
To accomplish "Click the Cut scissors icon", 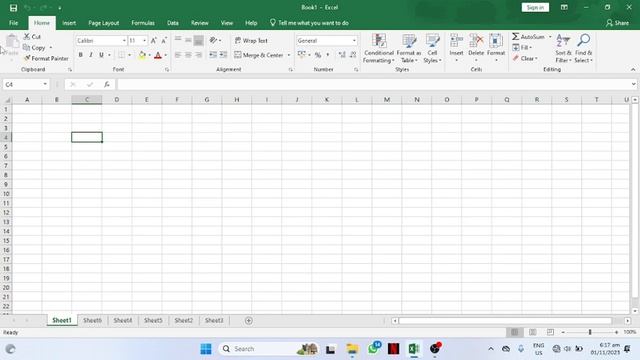I will 27,37.
